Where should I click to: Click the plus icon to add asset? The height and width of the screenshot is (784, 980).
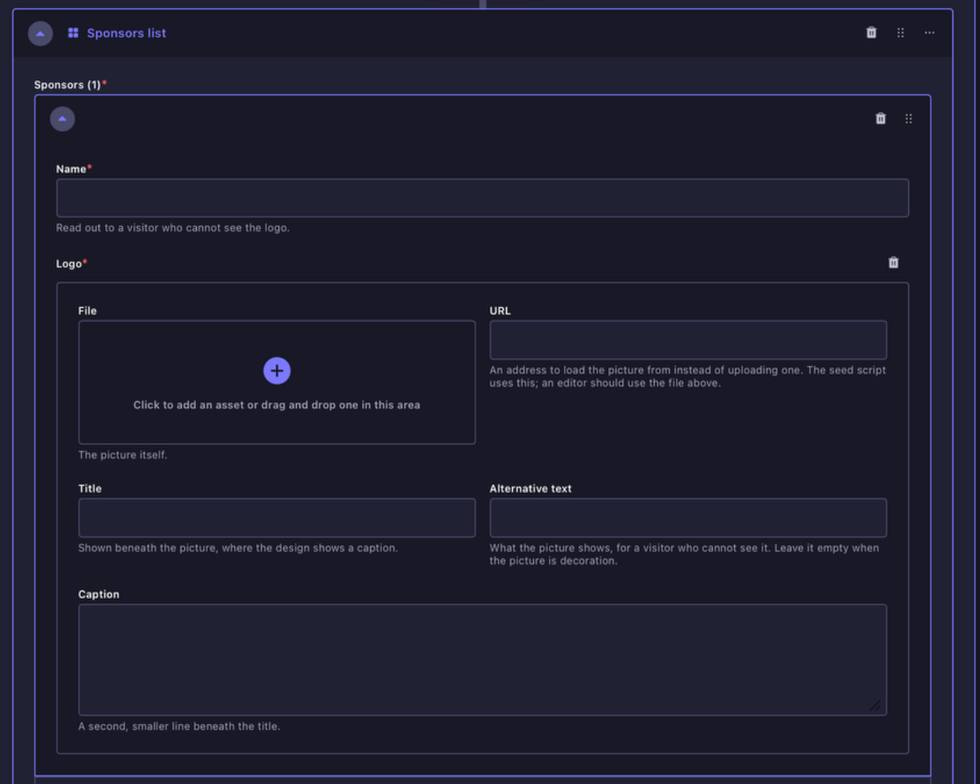pos(277,371)
